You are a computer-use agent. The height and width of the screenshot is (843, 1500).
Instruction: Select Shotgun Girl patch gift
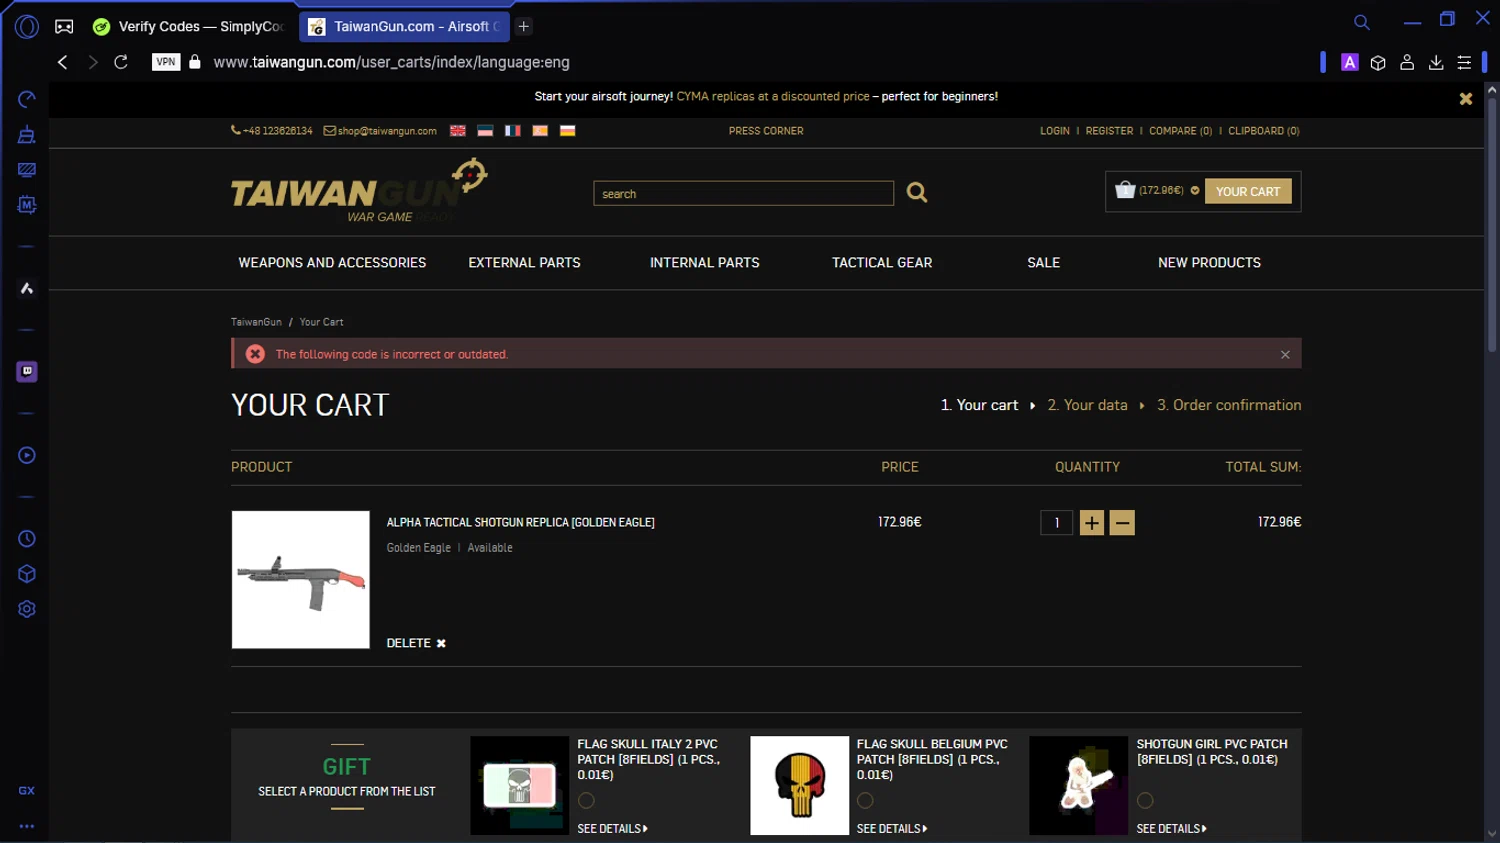click(x=1145, y=800)
